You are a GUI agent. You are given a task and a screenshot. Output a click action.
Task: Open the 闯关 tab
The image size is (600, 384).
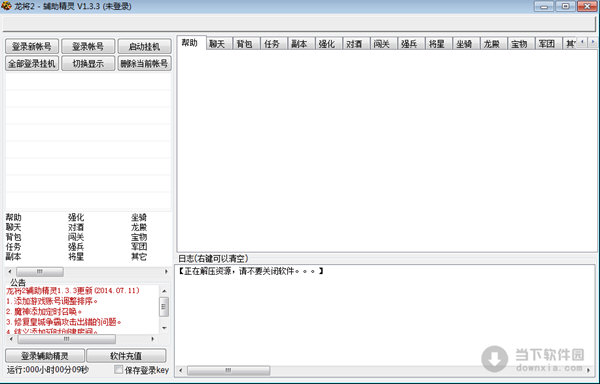[x=383, y=44]
